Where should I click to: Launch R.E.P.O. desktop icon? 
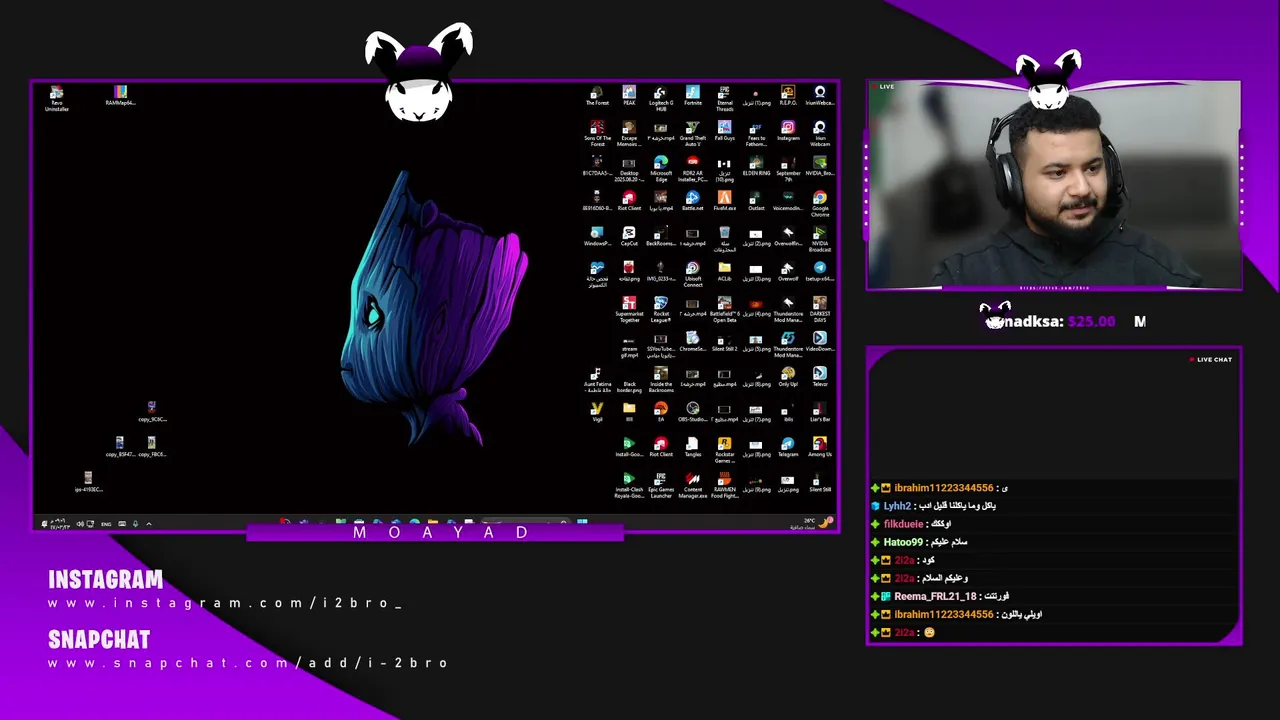tap(788, 96)
